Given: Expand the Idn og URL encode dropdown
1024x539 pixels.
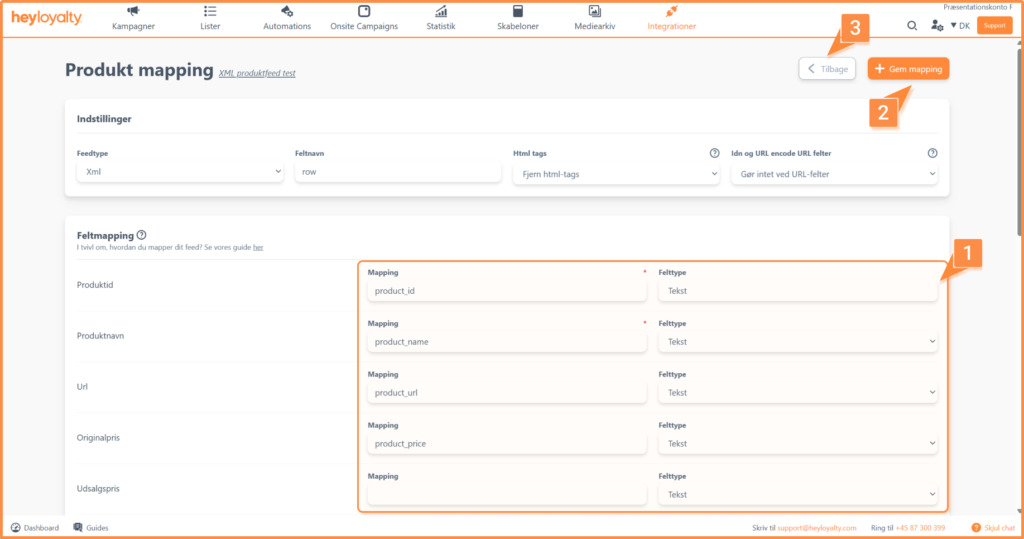Looking at the screenshot, I should click(833, 173).
